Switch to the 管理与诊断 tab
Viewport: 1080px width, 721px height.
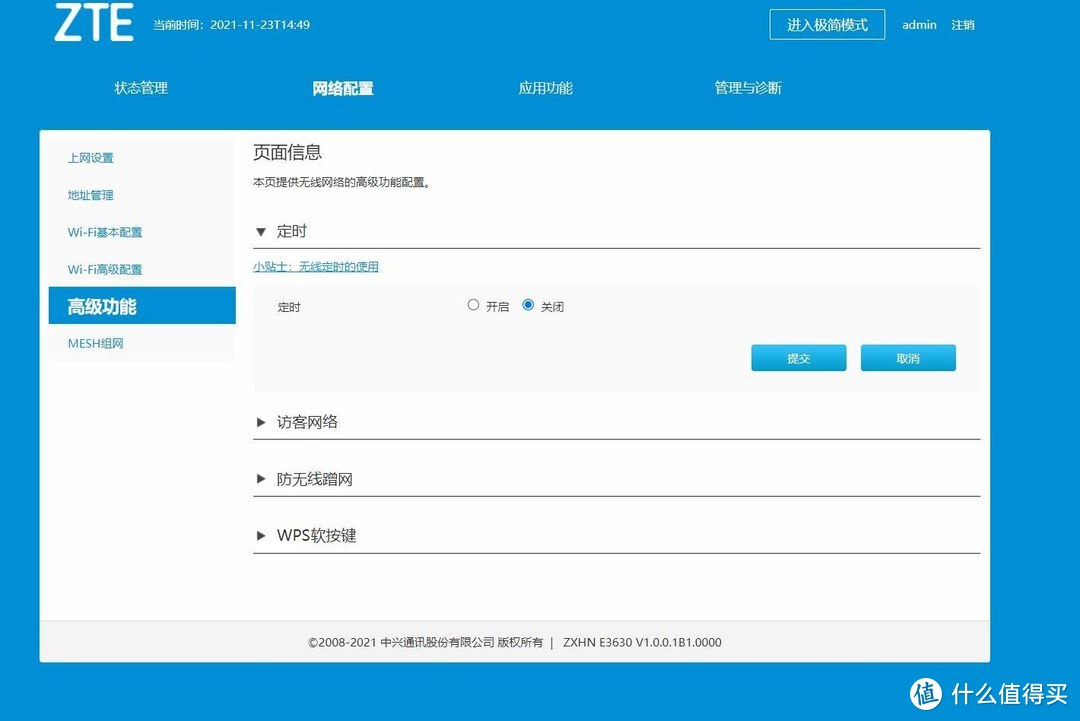coord(746,88)
